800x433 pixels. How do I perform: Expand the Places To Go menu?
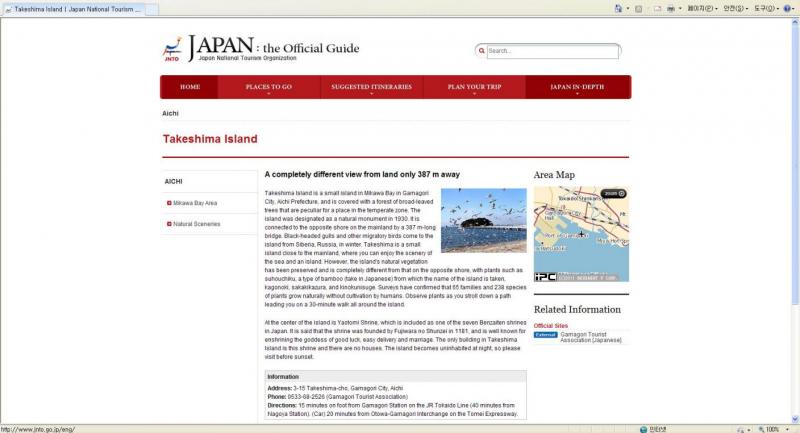[268, 88]
